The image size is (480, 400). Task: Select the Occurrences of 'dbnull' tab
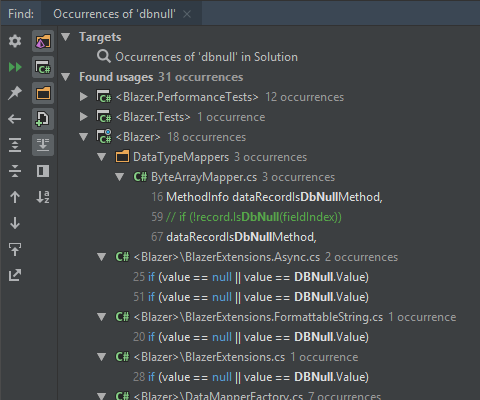114,14
